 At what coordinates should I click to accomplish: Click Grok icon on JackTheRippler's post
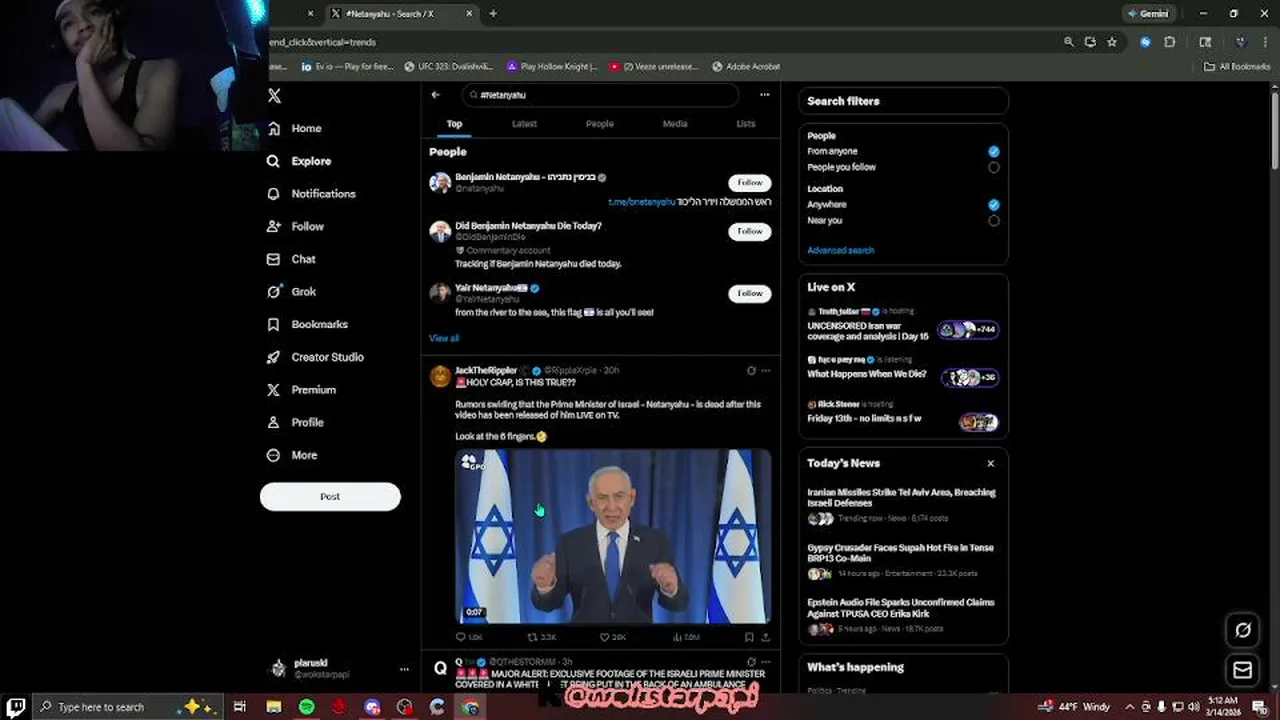[x=751, y=371]
